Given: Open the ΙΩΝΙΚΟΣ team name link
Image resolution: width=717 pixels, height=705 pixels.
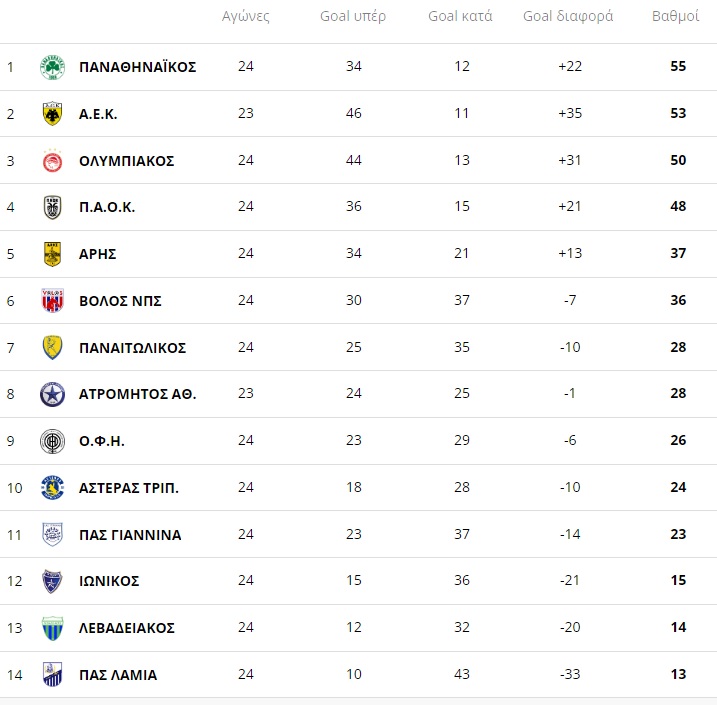Looking at the screenshot, I should coord(109,581).
